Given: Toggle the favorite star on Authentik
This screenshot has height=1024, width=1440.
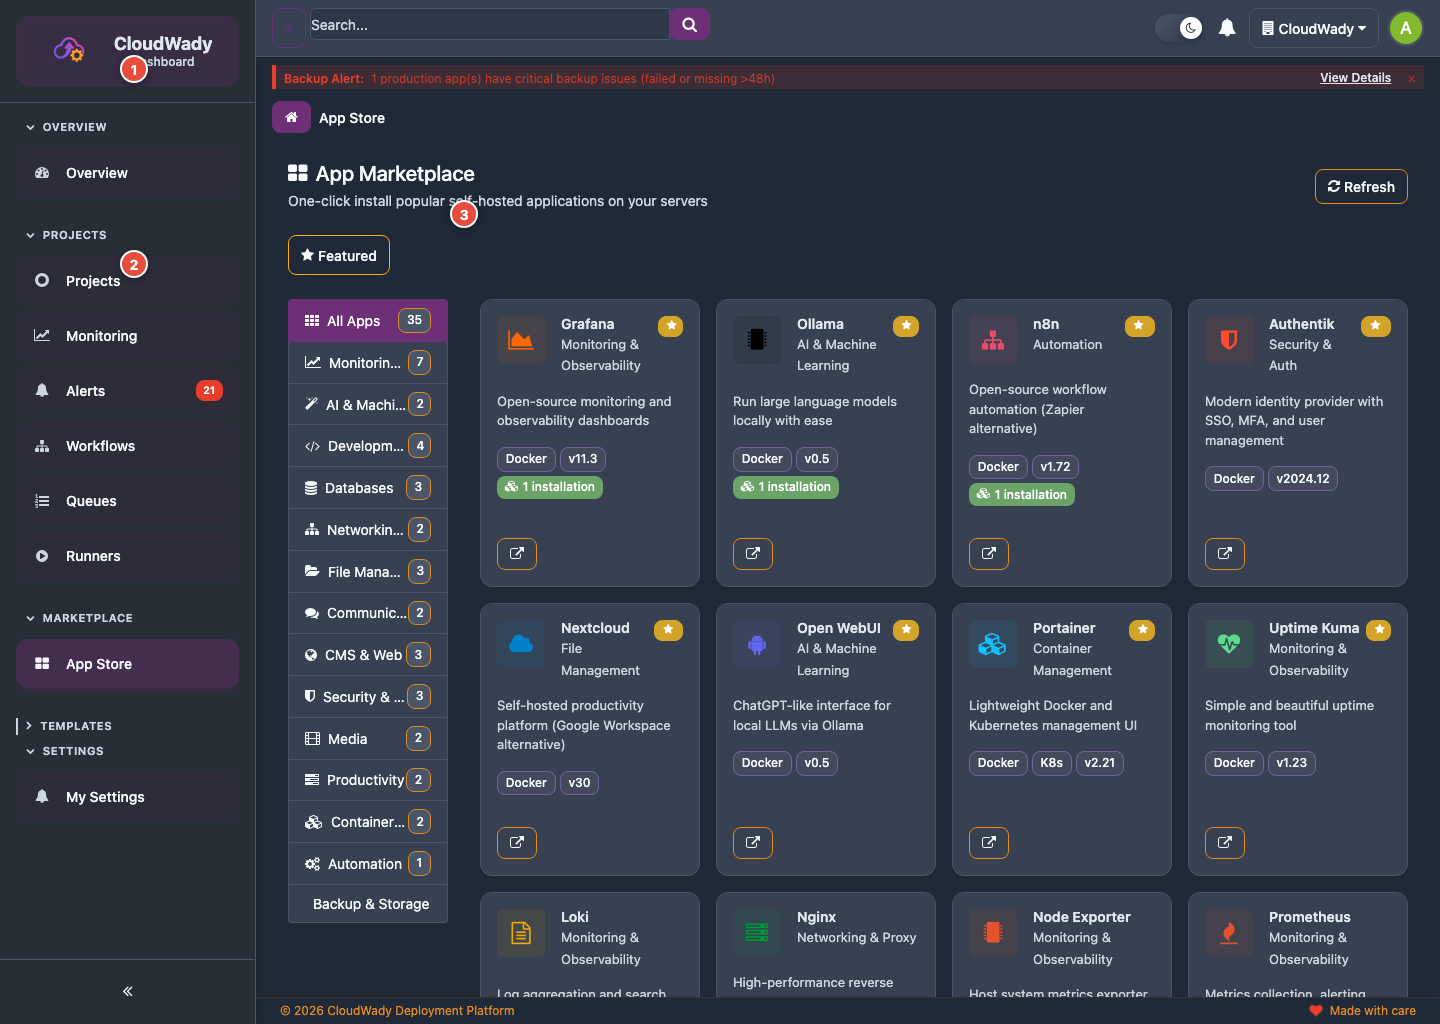Looking at the screenshot, I should (x=1375, y=326).
